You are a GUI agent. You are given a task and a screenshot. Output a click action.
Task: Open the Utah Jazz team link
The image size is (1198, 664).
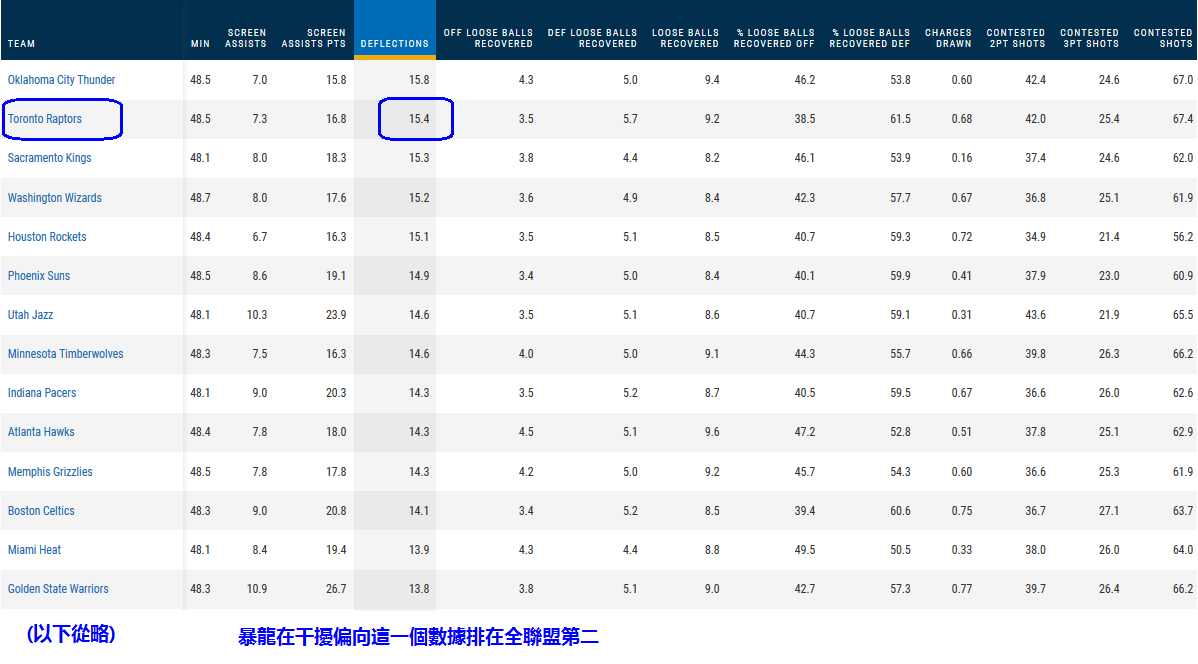pyautogui.click(x=30, y=314)
